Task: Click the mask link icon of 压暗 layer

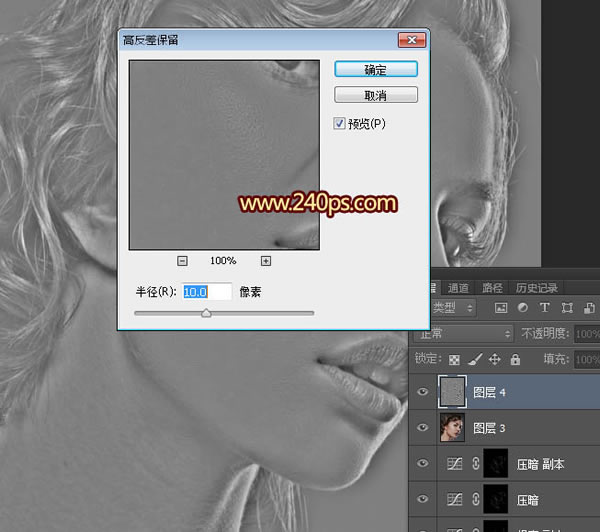Action: (x=476, y=499)
